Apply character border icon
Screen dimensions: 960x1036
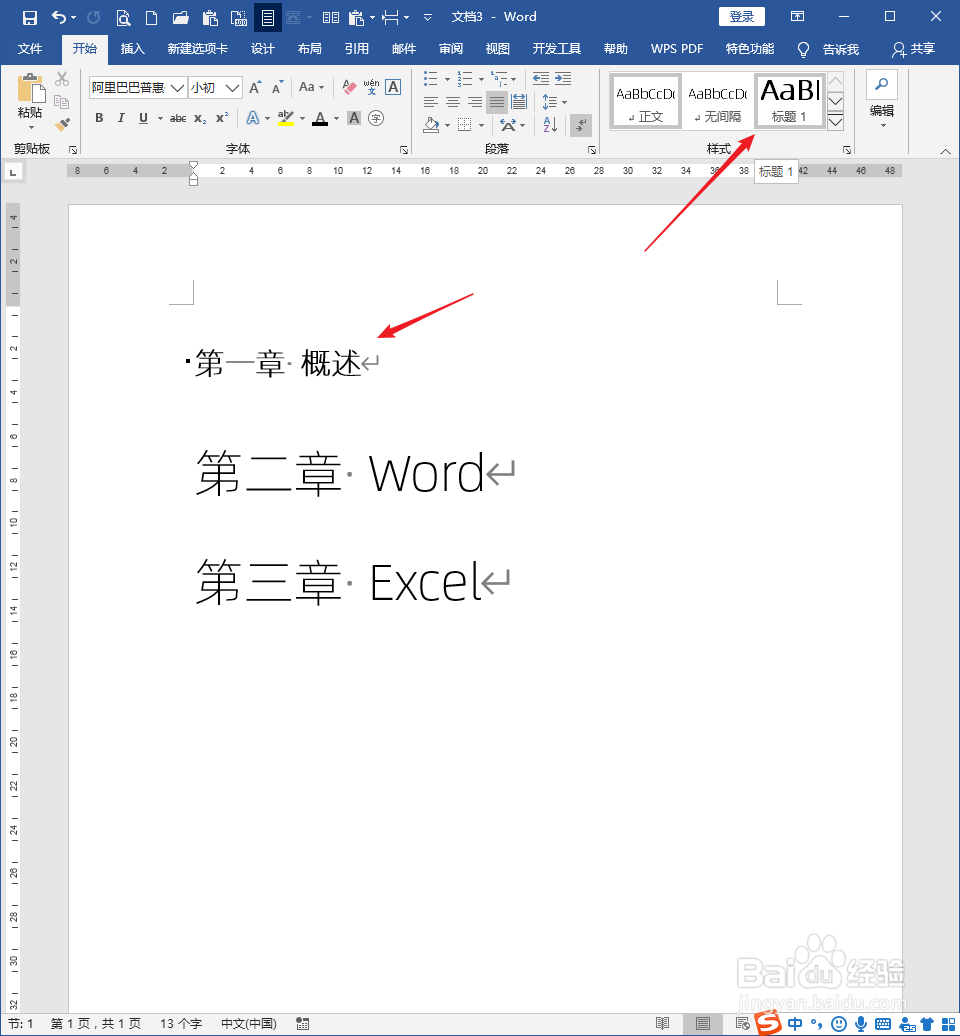pos(393,87)
